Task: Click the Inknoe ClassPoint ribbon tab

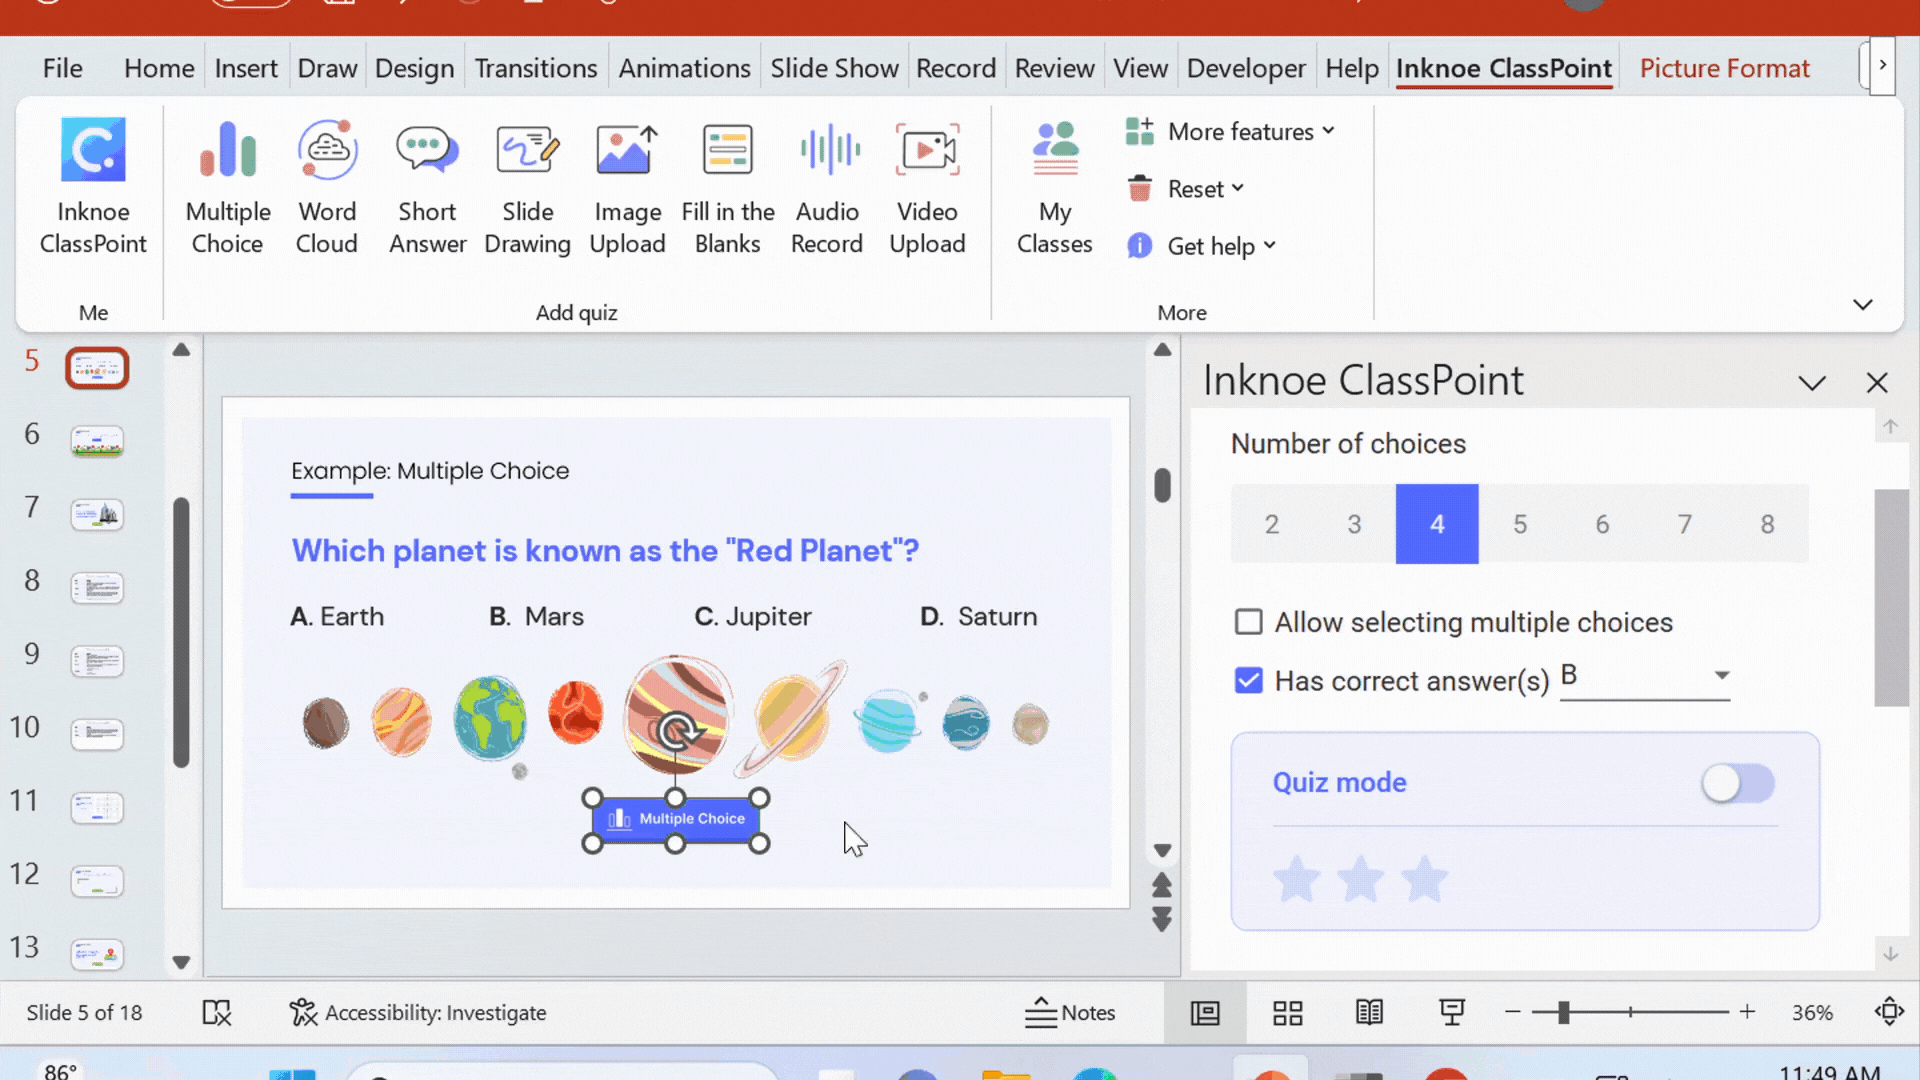Action: (1503, 67)
